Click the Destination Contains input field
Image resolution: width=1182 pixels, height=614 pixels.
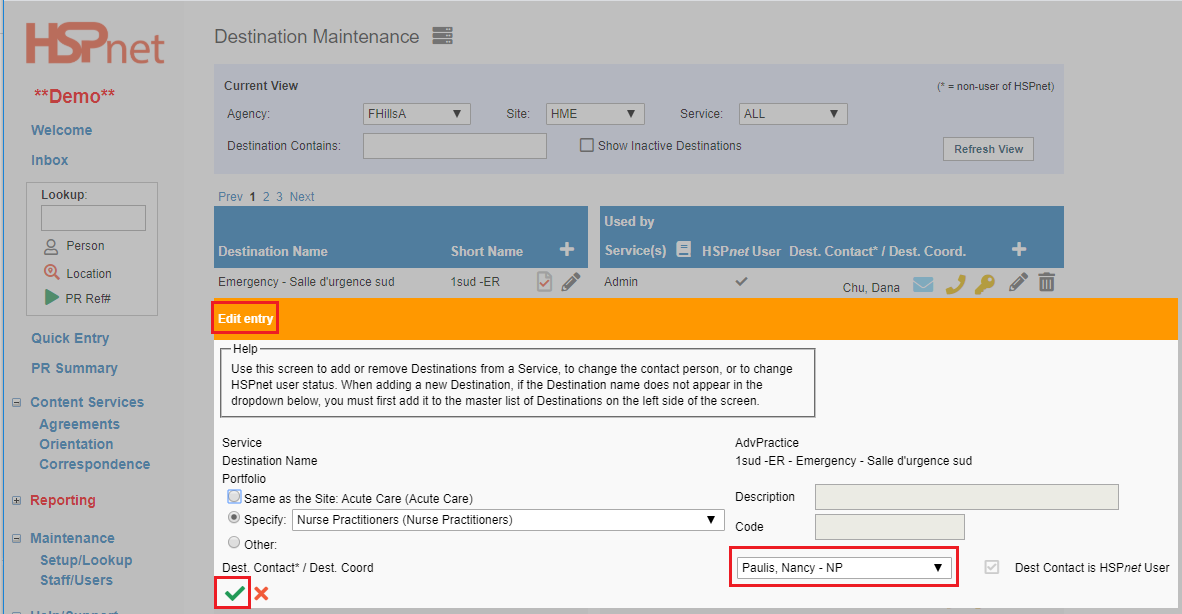455,146
